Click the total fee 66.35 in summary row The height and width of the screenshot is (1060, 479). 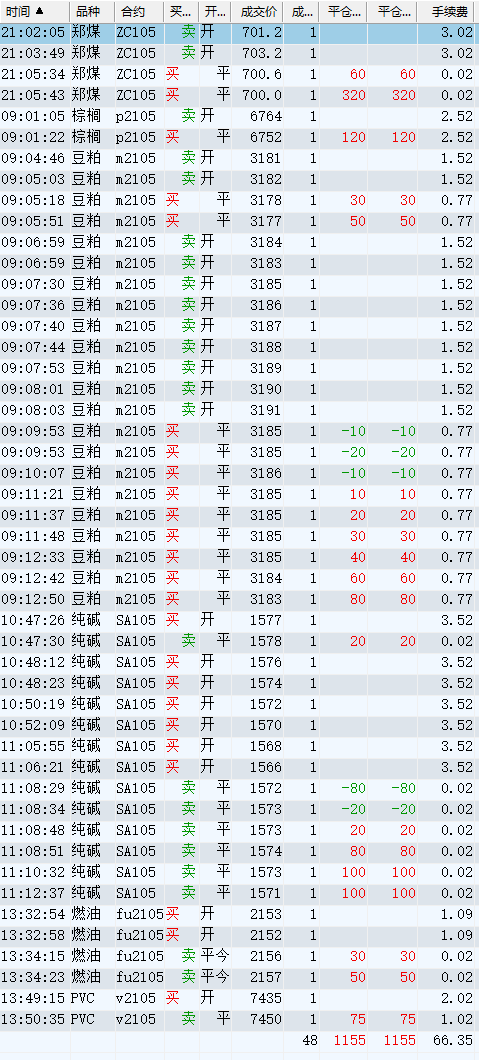[453, 1040]
